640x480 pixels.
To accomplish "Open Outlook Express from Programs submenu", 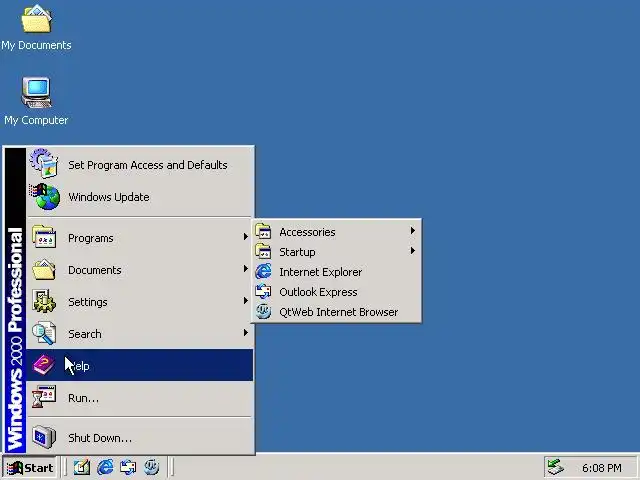I will 337,292.
